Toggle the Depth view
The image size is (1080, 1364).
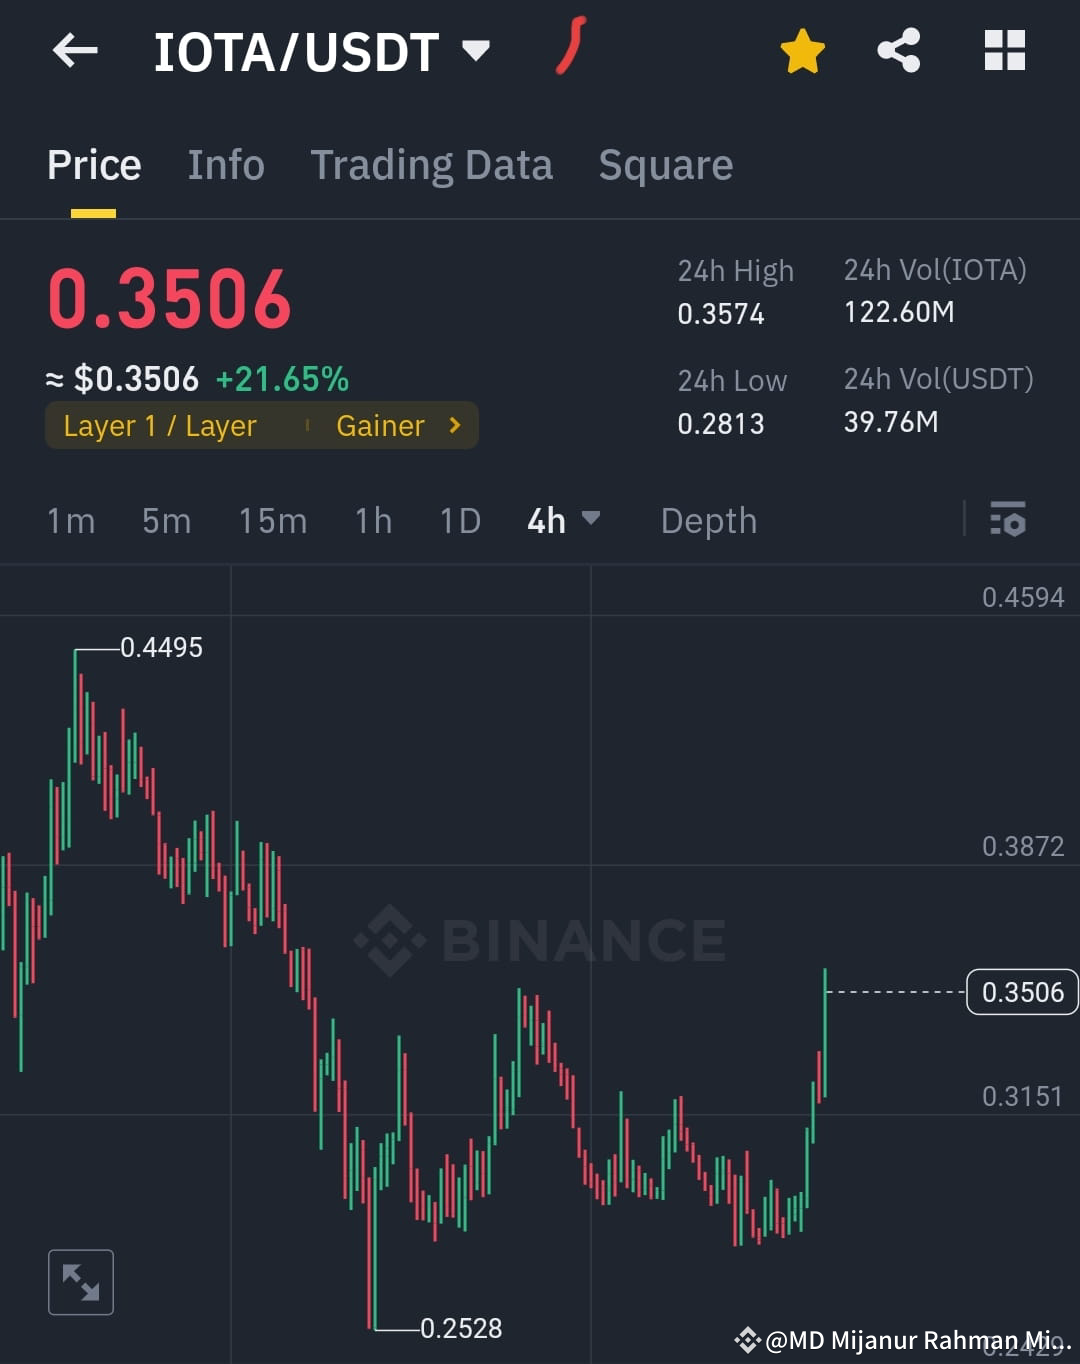(708, 520)
